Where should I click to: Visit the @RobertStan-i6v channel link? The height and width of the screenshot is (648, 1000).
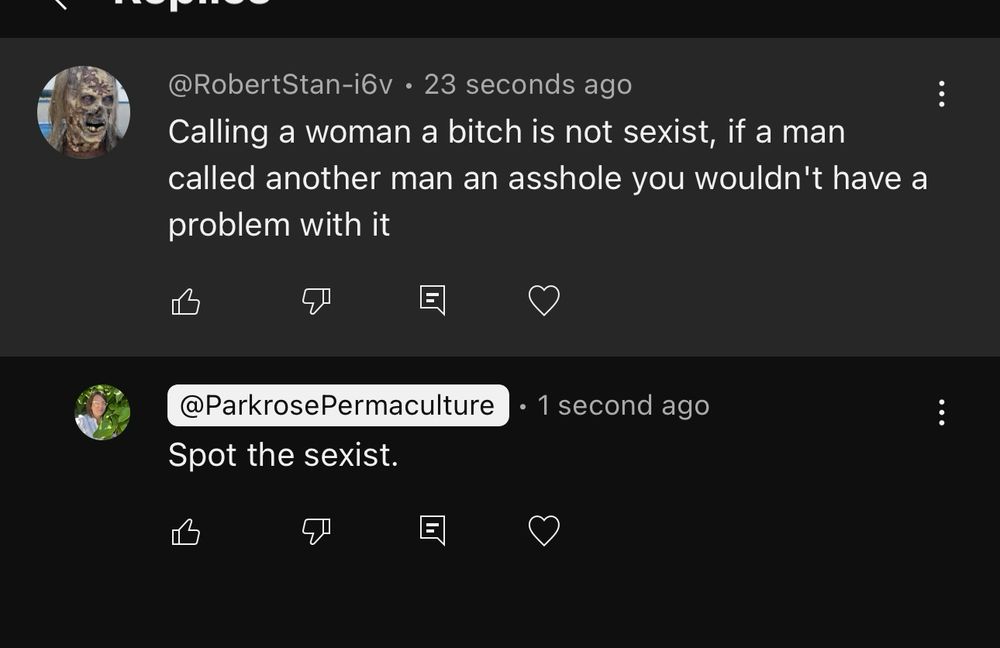[280, 85]
